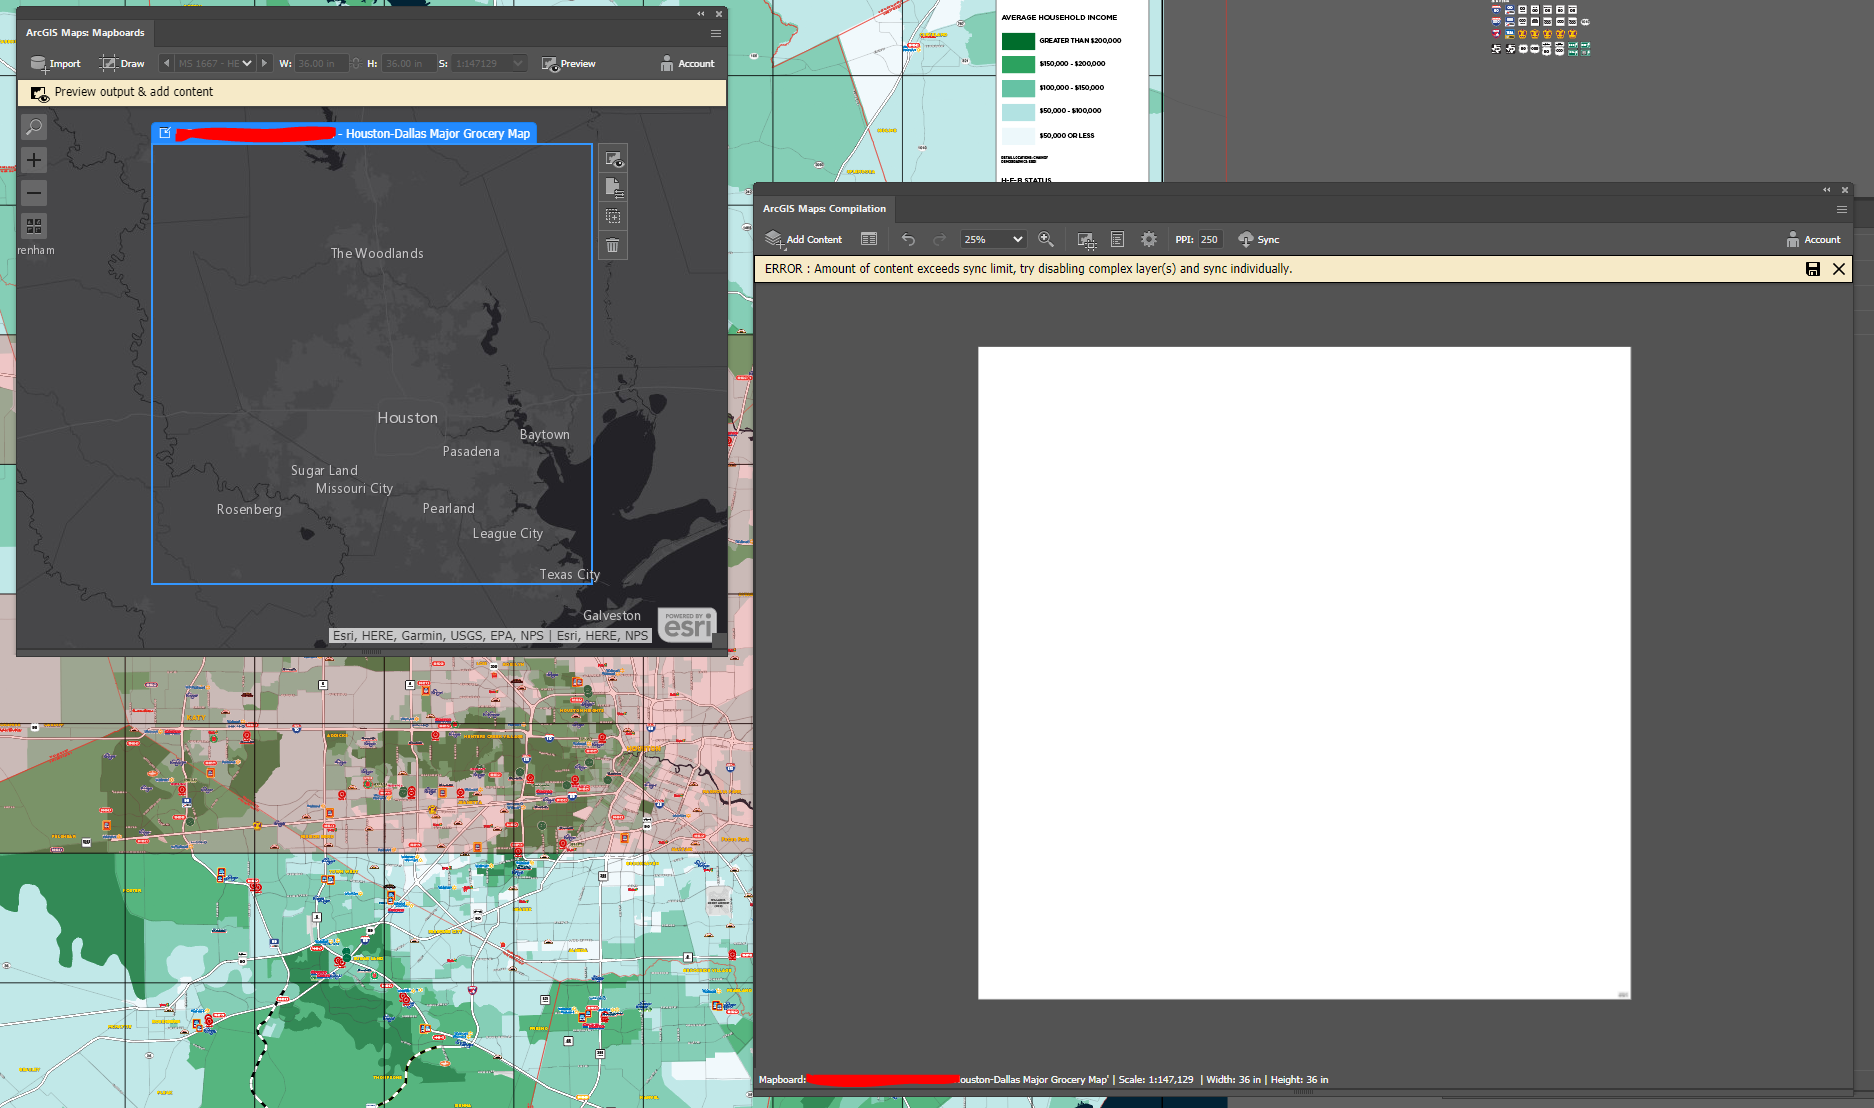Dismiss the sync limit error message
The image size is (1874, 1108).
[x=1838, y=269]
